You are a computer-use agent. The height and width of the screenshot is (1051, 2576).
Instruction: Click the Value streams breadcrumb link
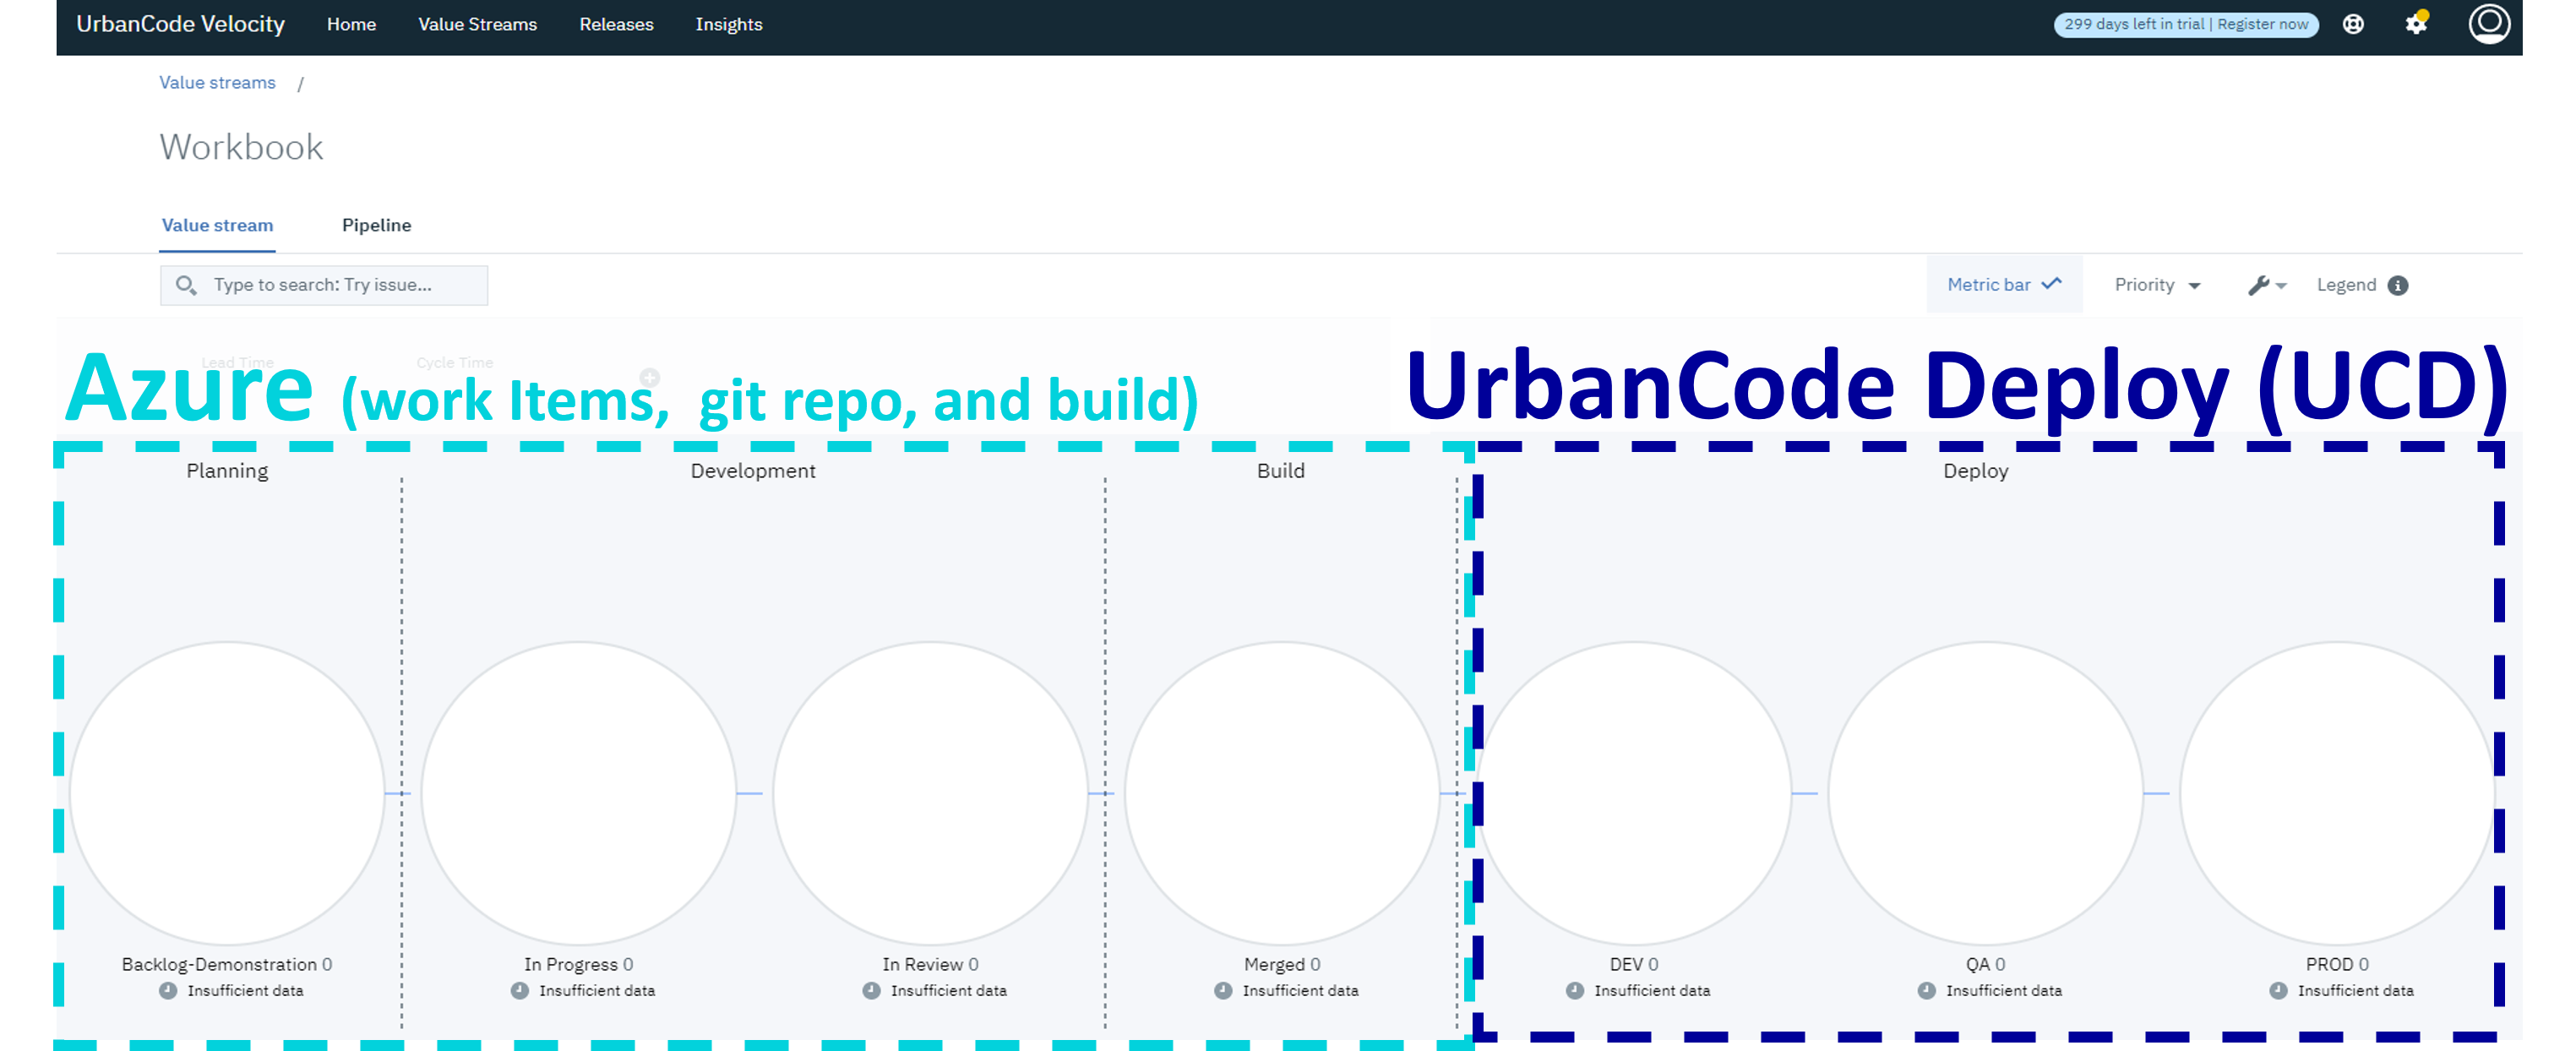[x=217, y=82]
